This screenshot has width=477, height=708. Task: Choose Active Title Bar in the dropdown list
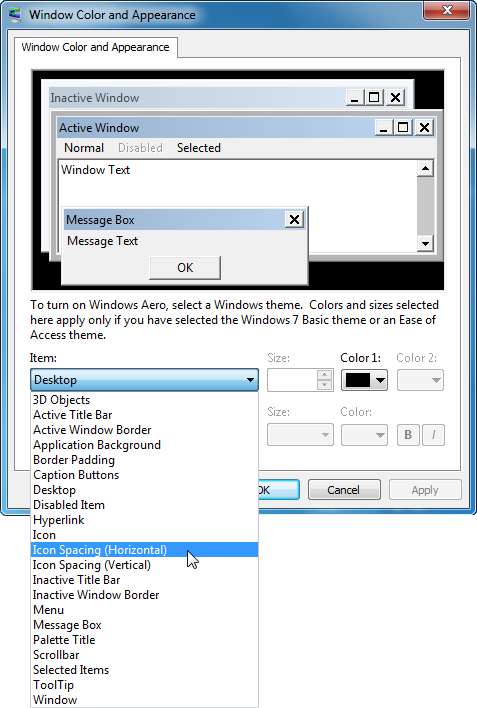pyautogui.click(x=145, y=415)
